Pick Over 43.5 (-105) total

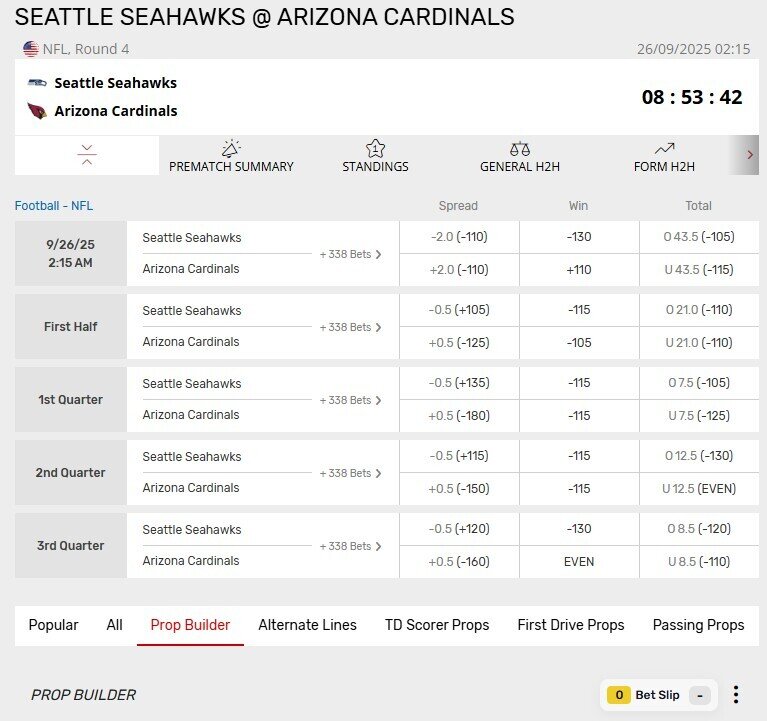point(698,238)
